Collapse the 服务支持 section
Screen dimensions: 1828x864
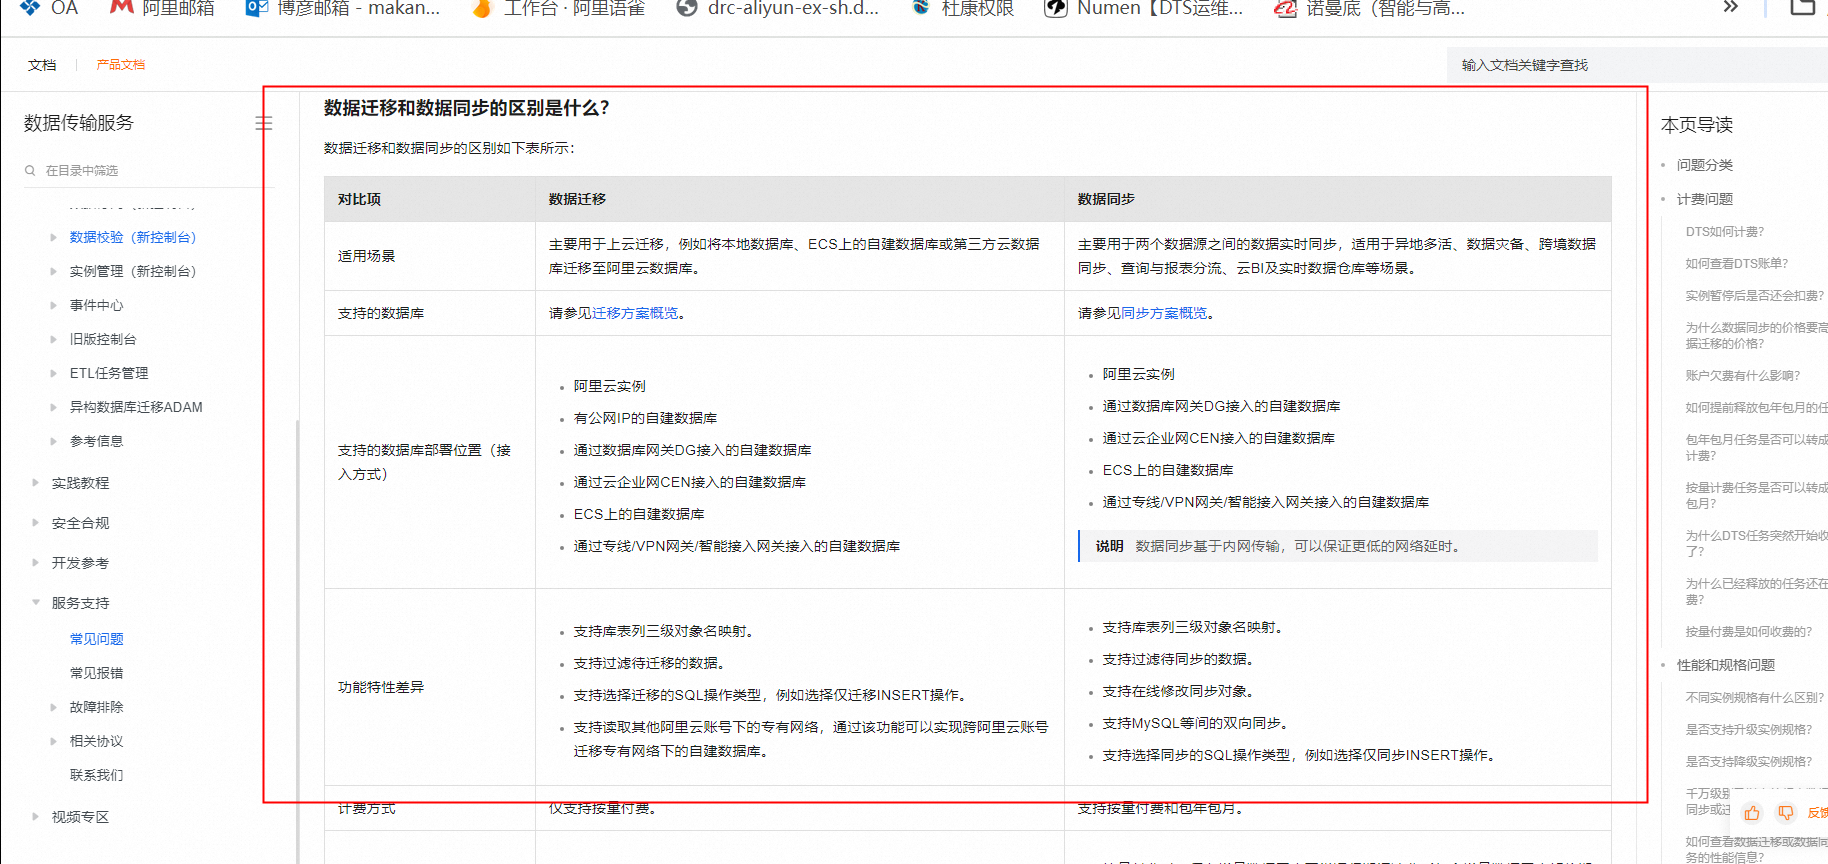coord(36,603)
